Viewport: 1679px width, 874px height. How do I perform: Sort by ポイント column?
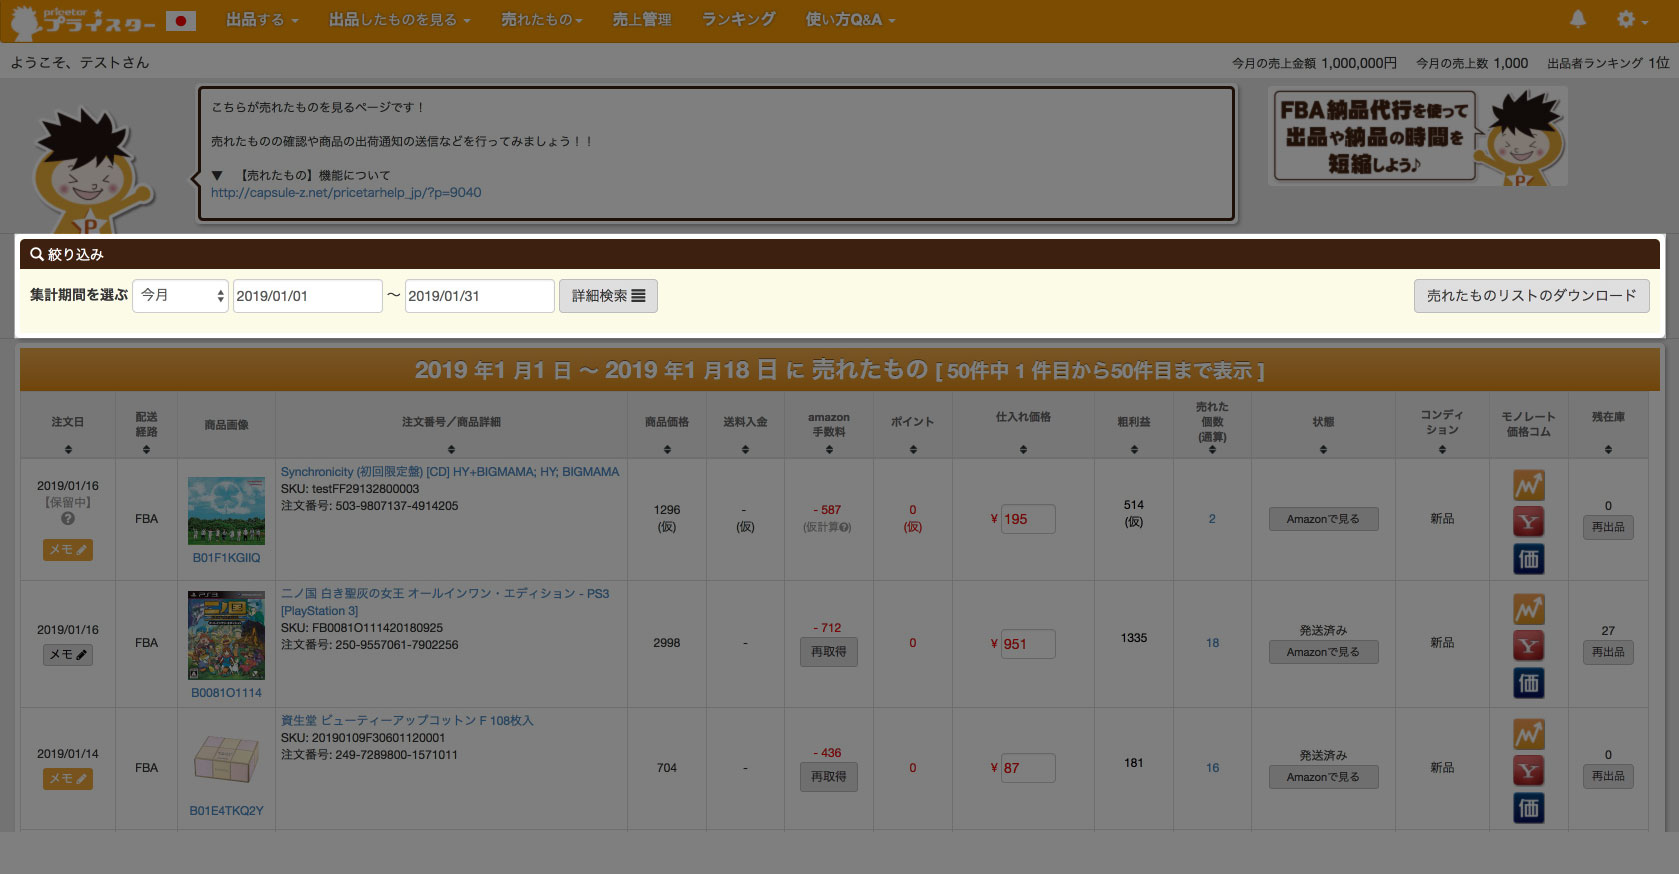[x=913, y=449]
